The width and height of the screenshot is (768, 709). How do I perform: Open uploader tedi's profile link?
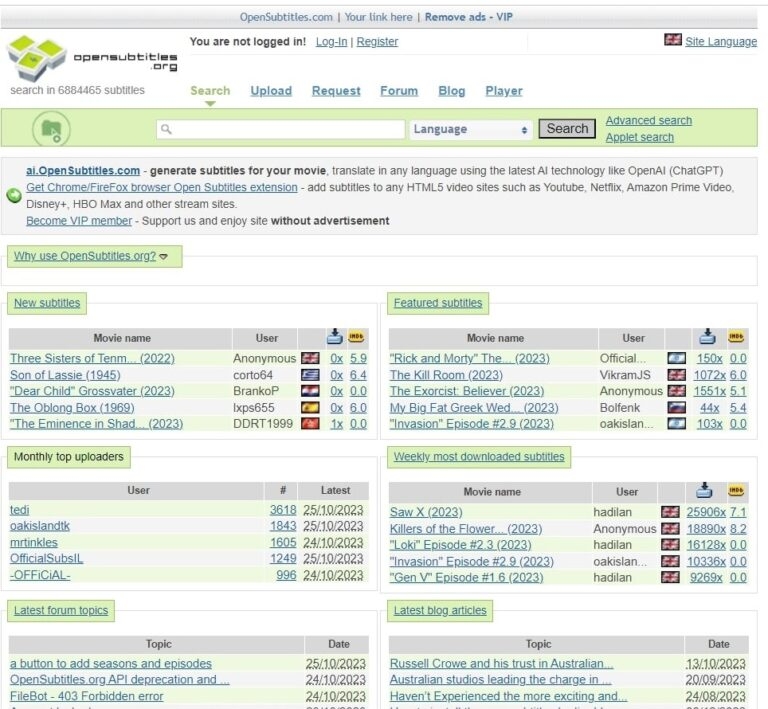coord(20,510)
